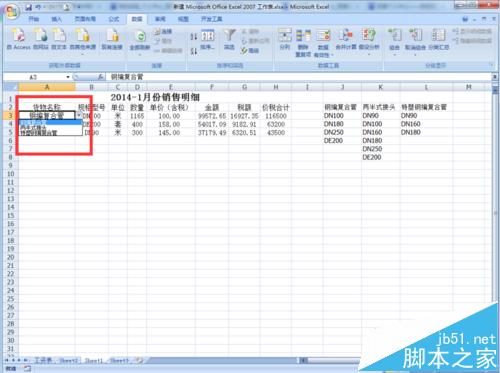Image resolution: width=500 pixels, height=373 pixels.
Task: Expand the formula bar
Action: (x=494, y=77)
